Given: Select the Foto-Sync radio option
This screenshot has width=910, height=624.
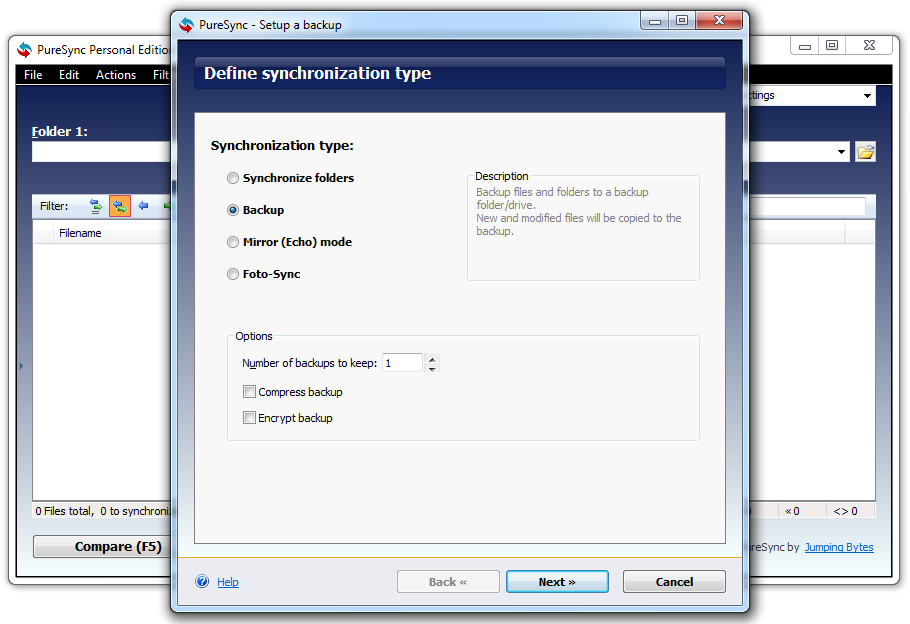Looking at the screenshot, I should pyautogui.click(x=233, y=274).
